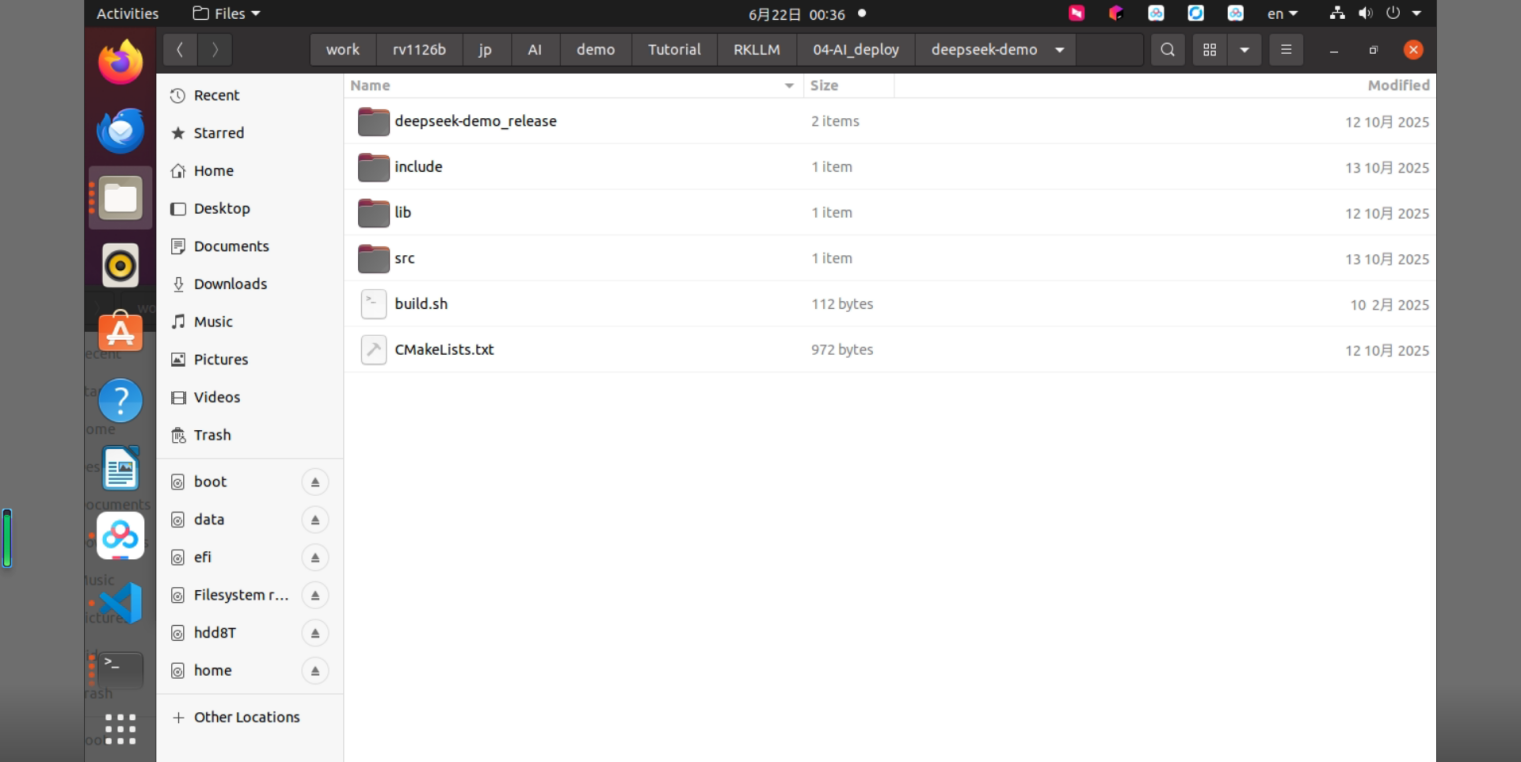Eject the hdd8T drive
This screenshot has width=1521, height=762.
point(315,633)
